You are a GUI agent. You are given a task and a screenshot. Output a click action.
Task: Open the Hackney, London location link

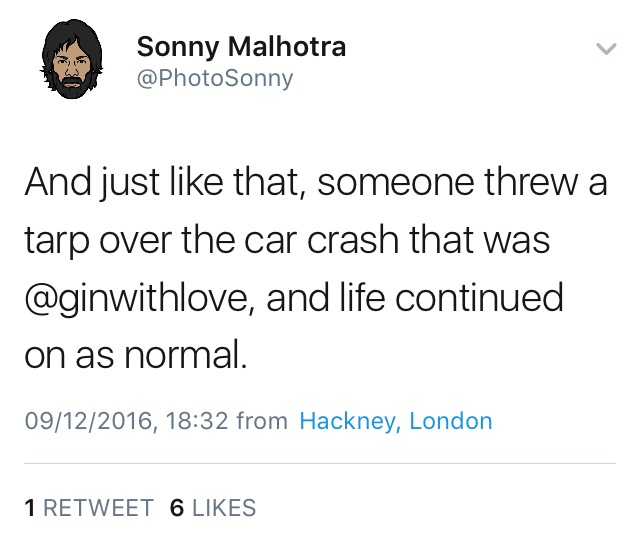[x=396, y=421]
